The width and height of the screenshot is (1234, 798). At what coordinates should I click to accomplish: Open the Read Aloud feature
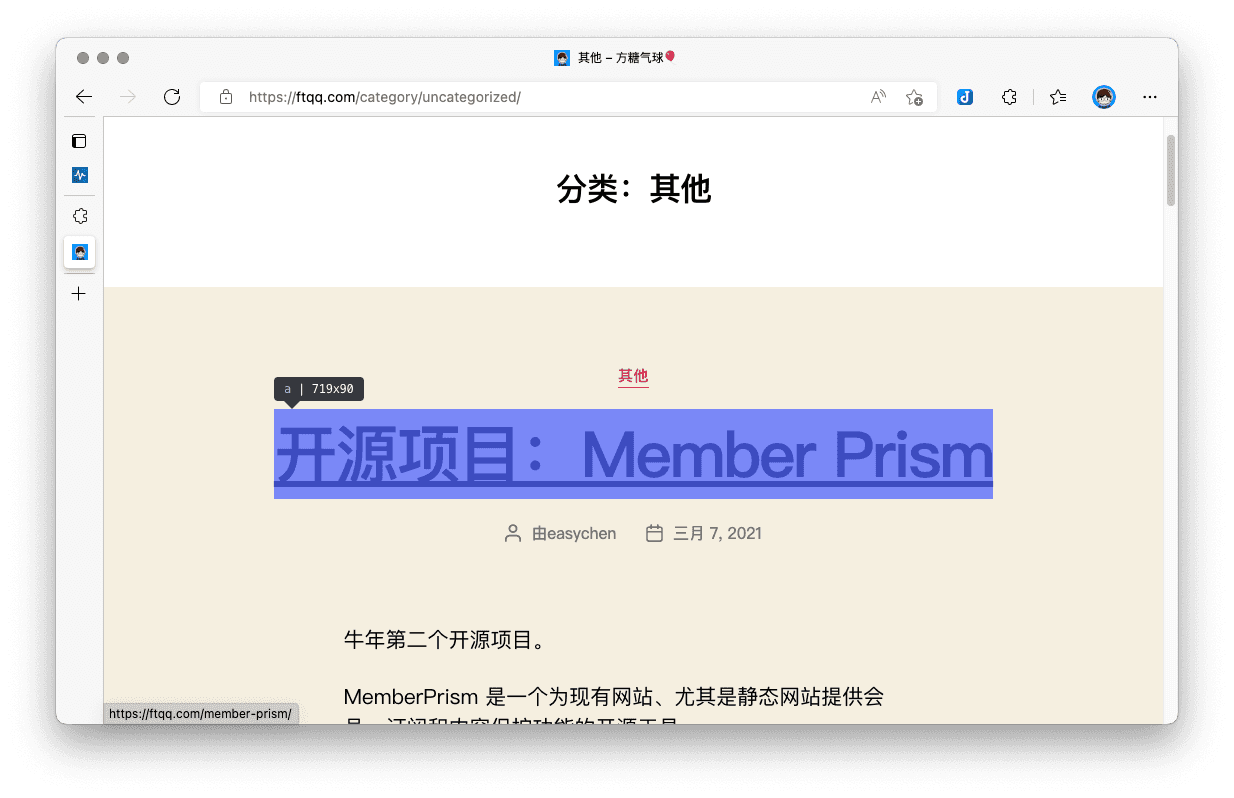click(878, 97)
